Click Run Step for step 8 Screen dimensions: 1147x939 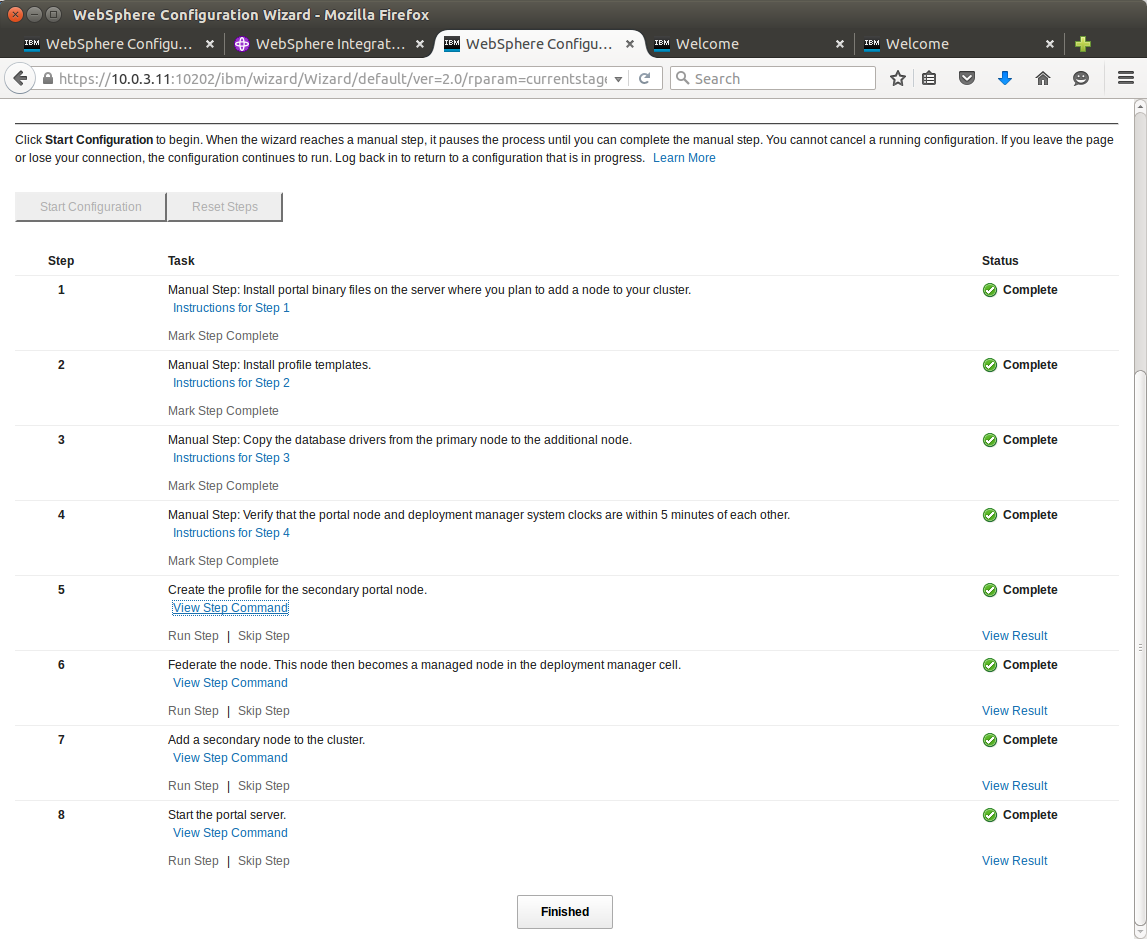tap(193, 861)
